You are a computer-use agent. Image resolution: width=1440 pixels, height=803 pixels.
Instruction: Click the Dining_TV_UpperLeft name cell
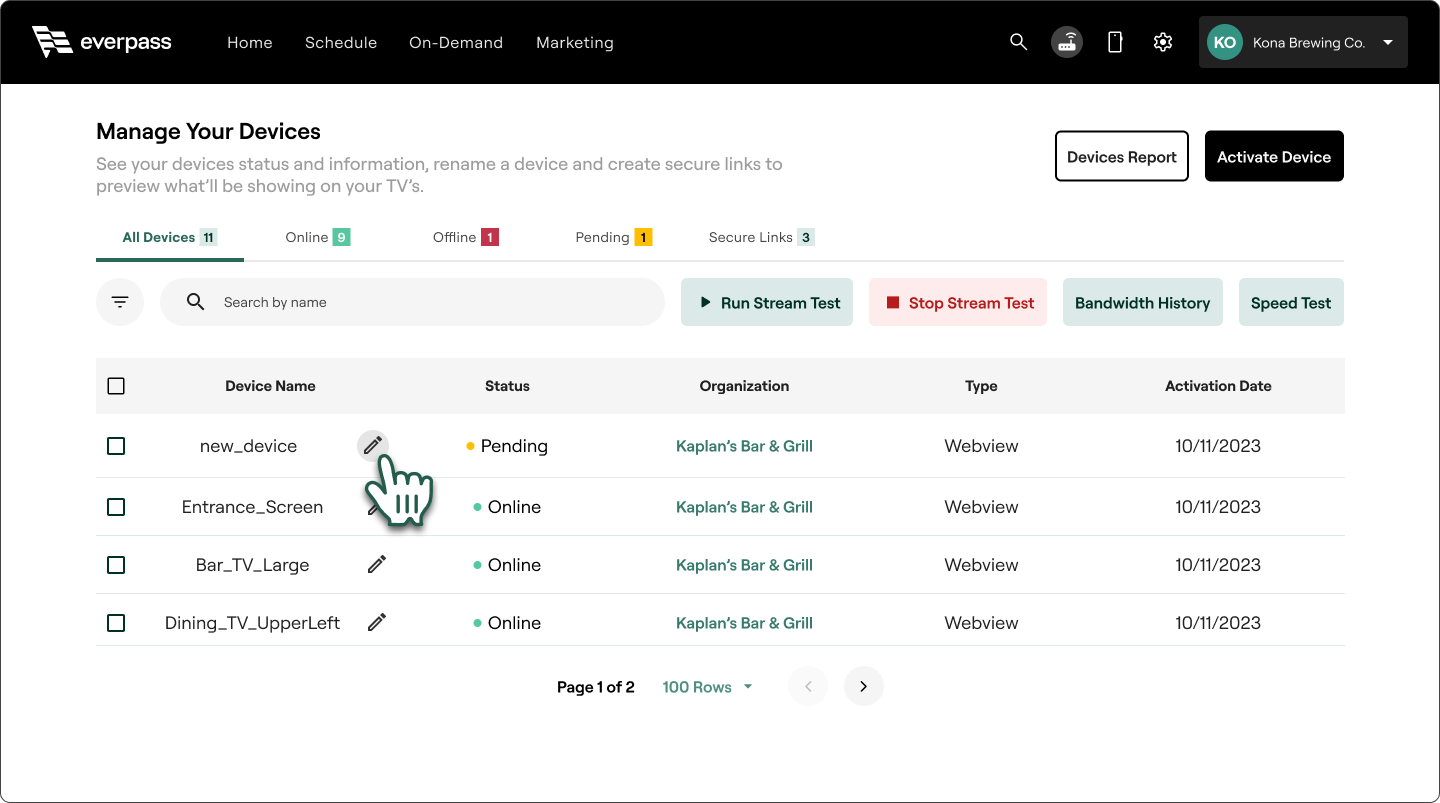pyautogui.click(x=252, y=623)
